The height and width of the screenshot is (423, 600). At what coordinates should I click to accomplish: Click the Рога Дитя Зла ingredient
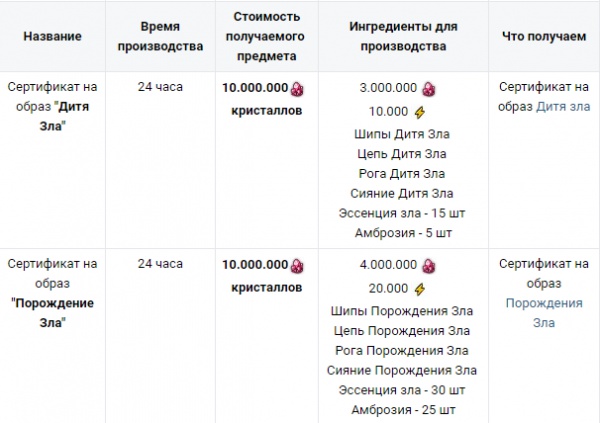(x=402, y=173)
